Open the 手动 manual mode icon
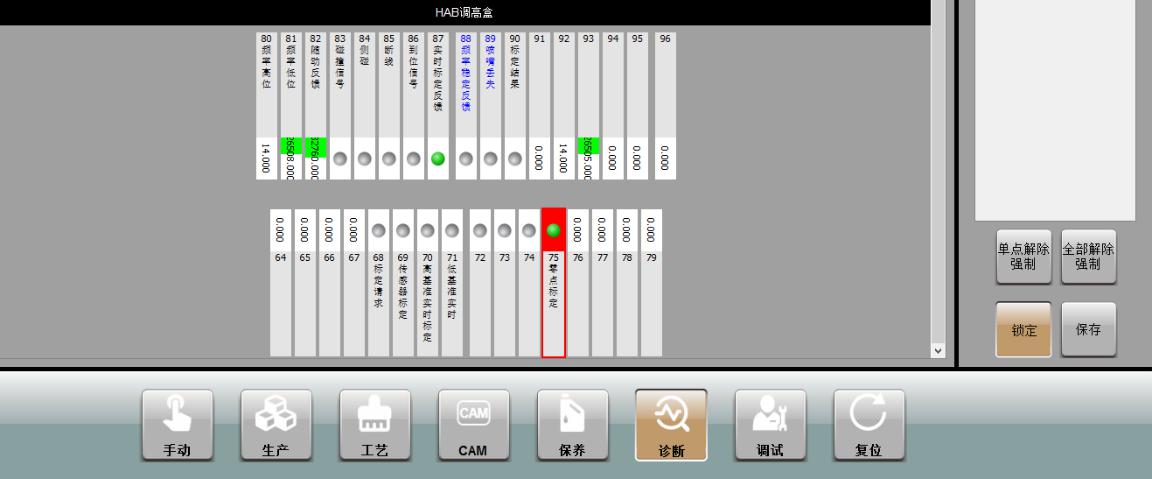 click(177, 424)
